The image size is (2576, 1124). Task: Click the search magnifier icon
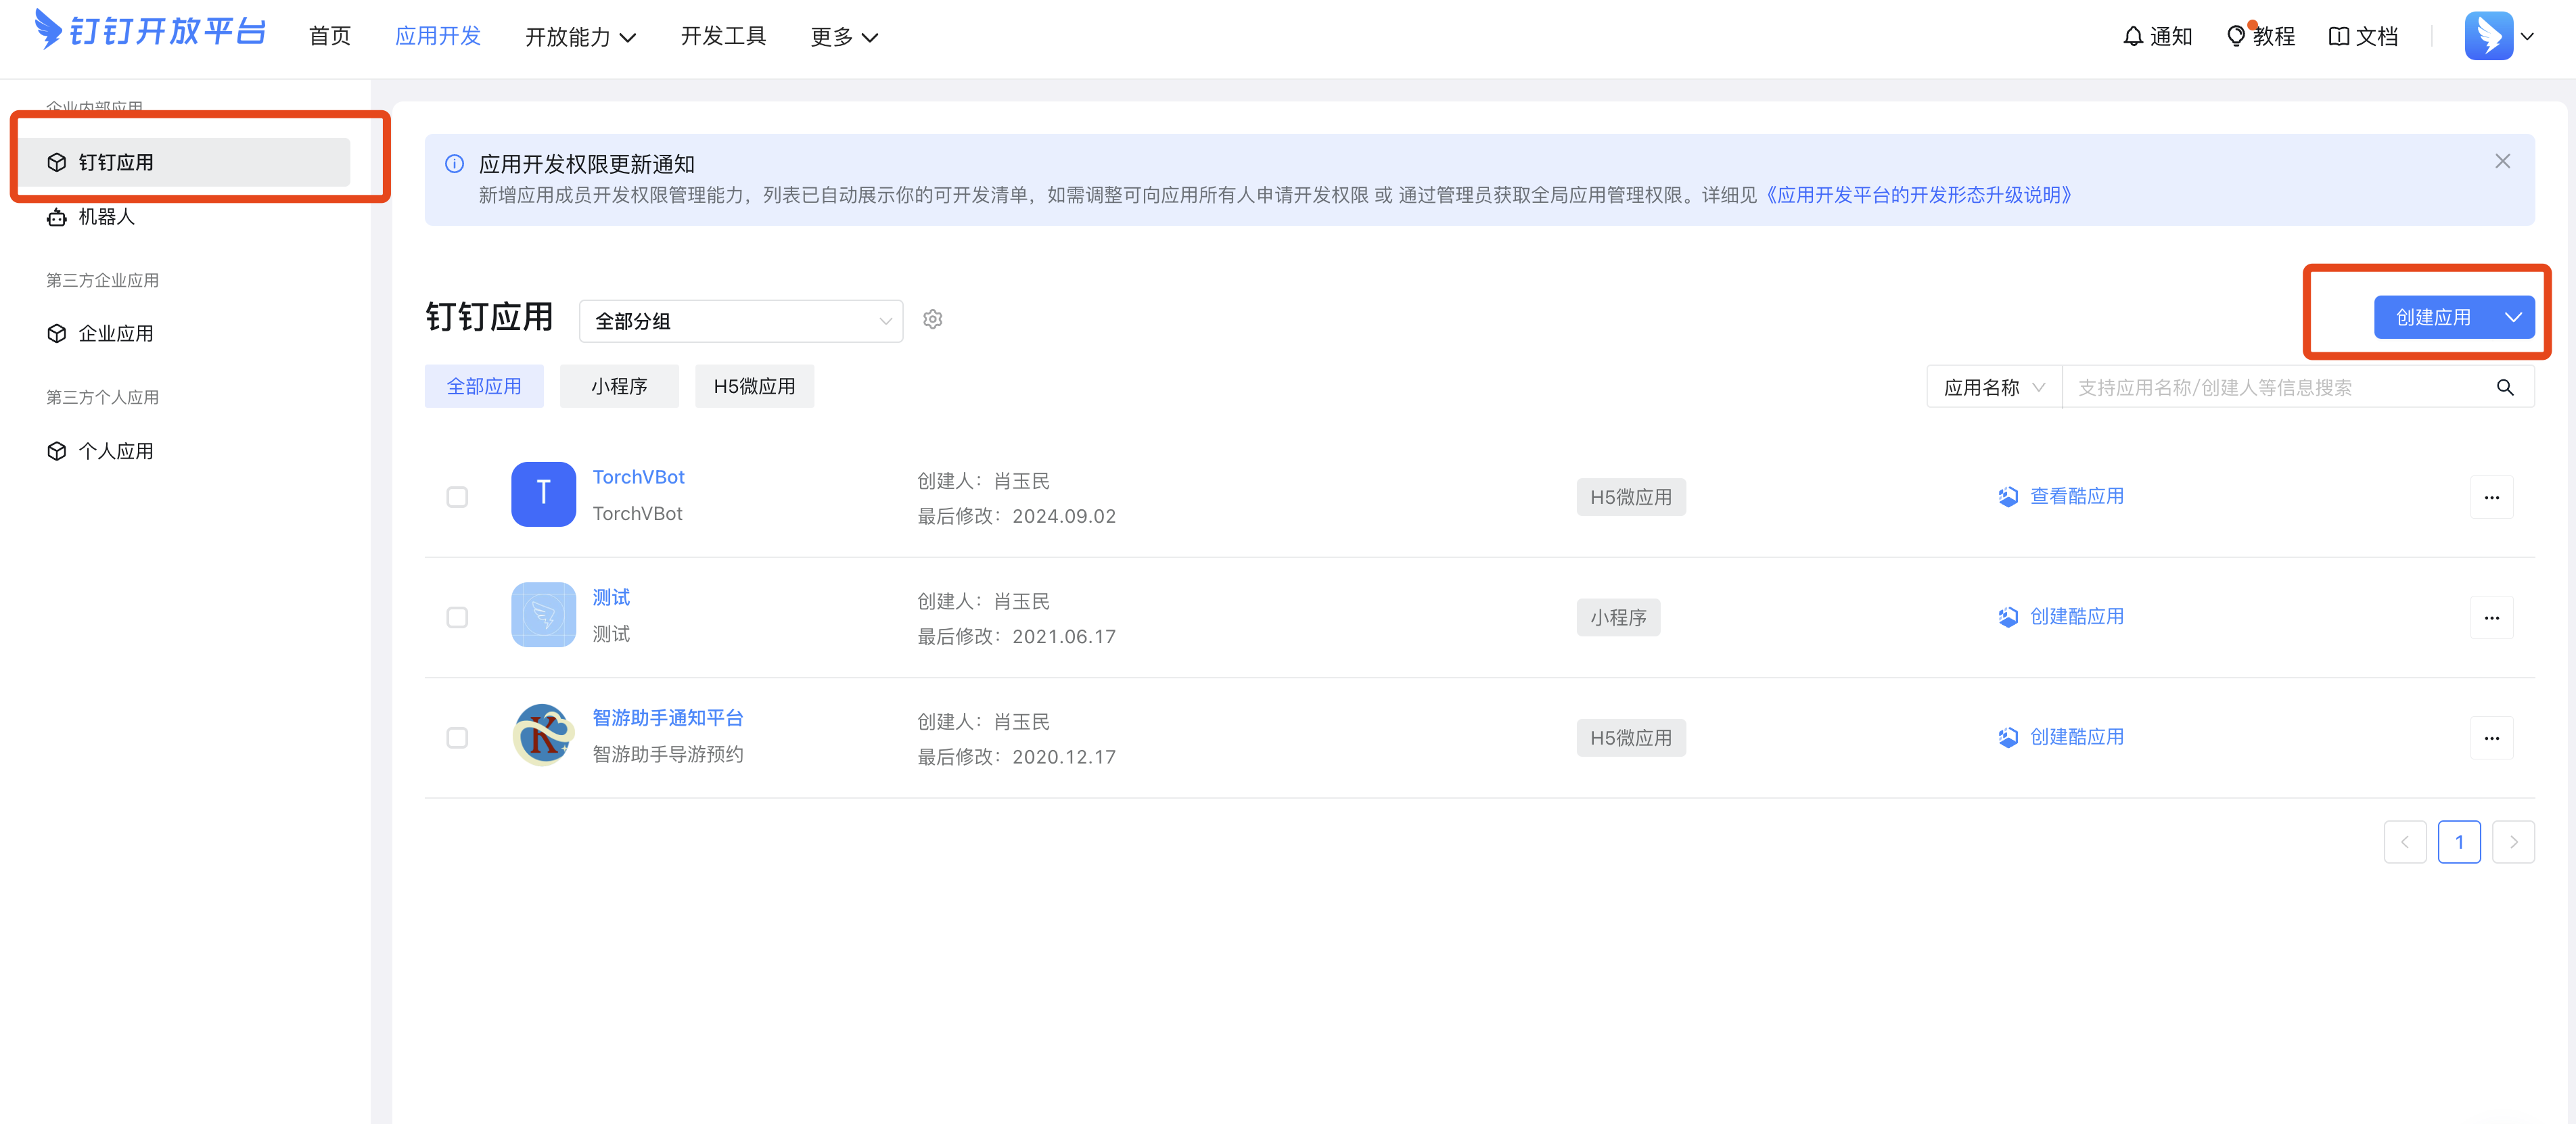click(x=2504, y=388)
